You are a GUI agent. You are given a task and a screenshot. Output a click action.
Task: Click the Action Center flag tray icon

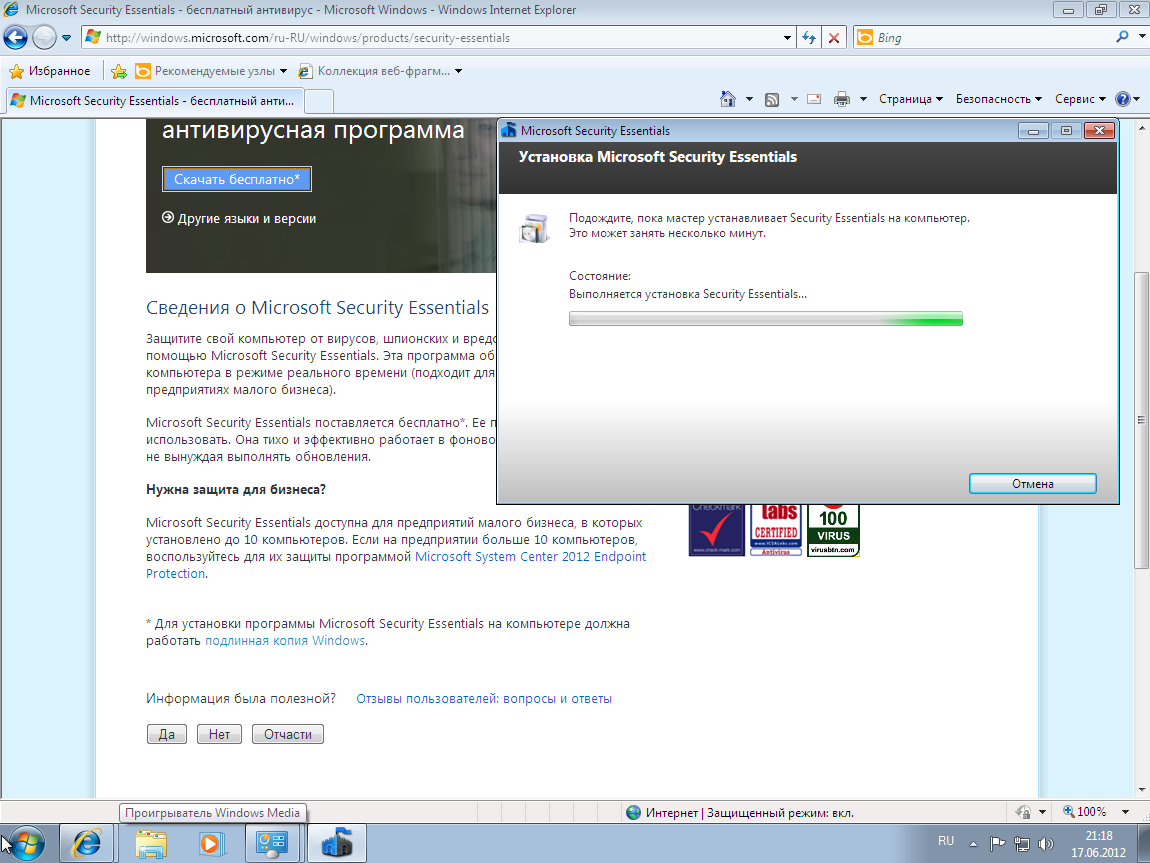(997, 844)
